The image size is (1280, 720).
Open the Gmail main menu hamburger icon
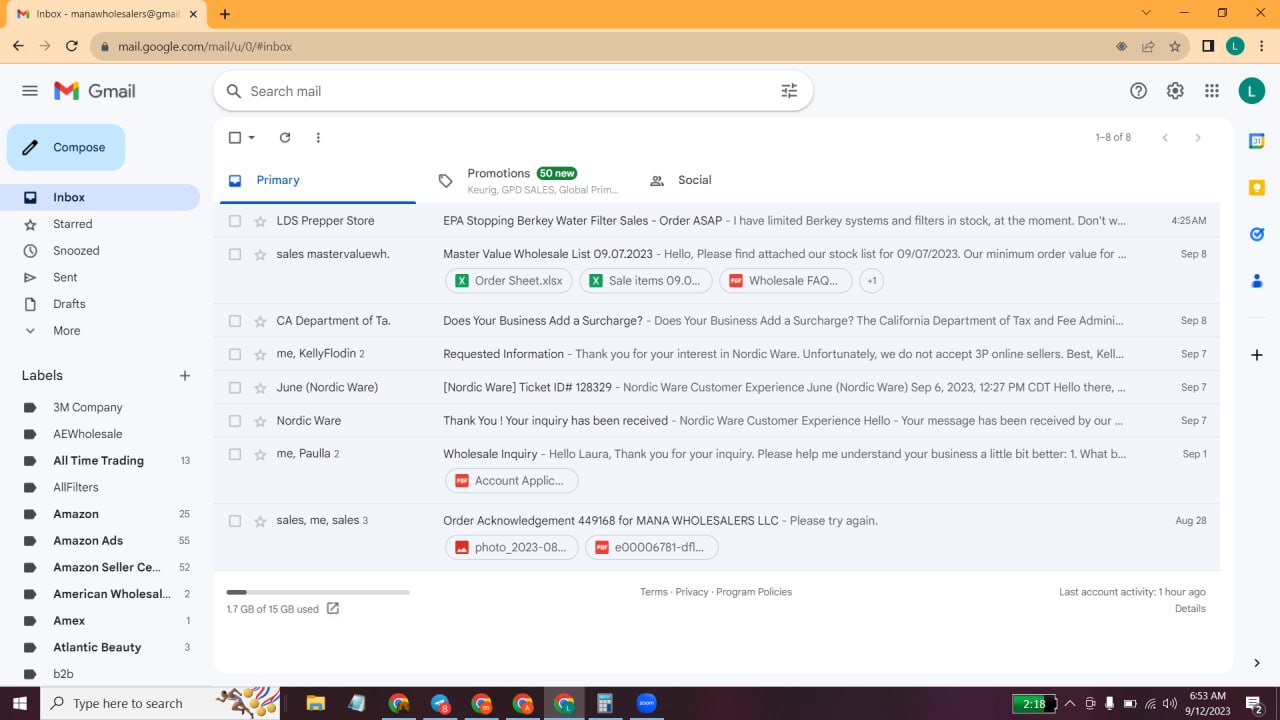click(x=30, y=91)
